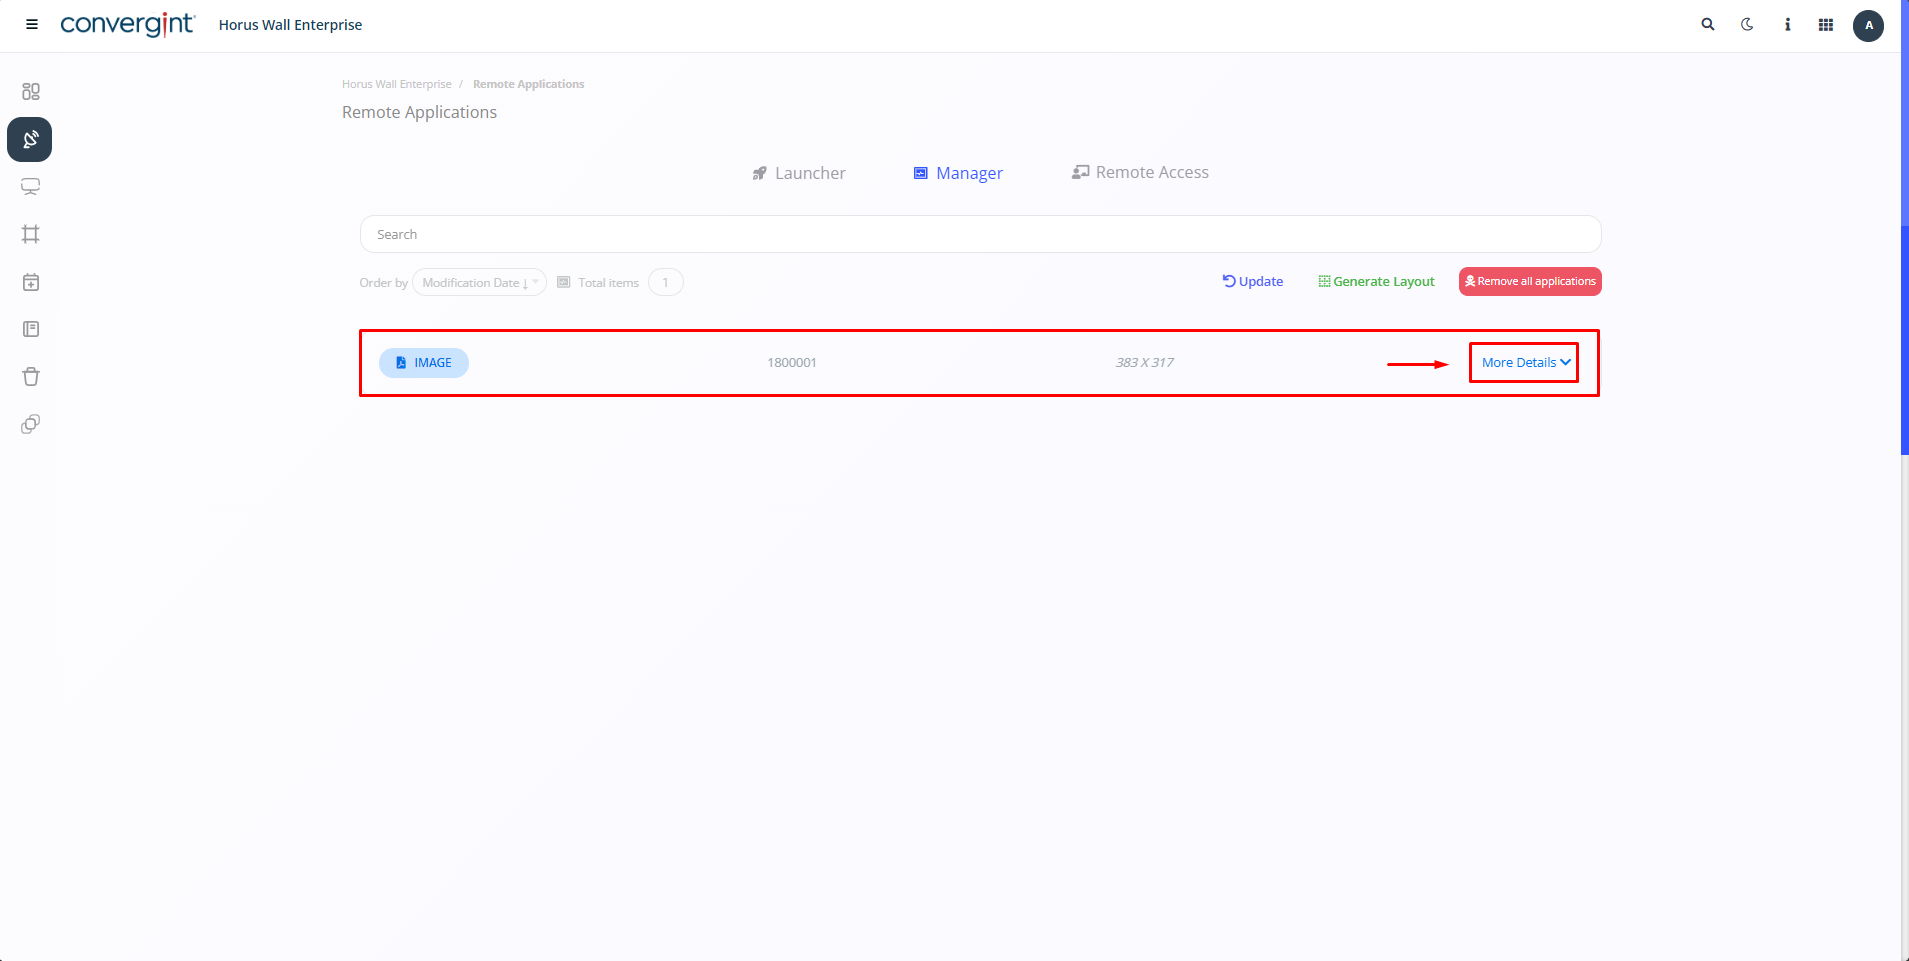Open the calendar plus scheduling icon
This screenshot has width=1909, height=961.
(x=31, y=282)
